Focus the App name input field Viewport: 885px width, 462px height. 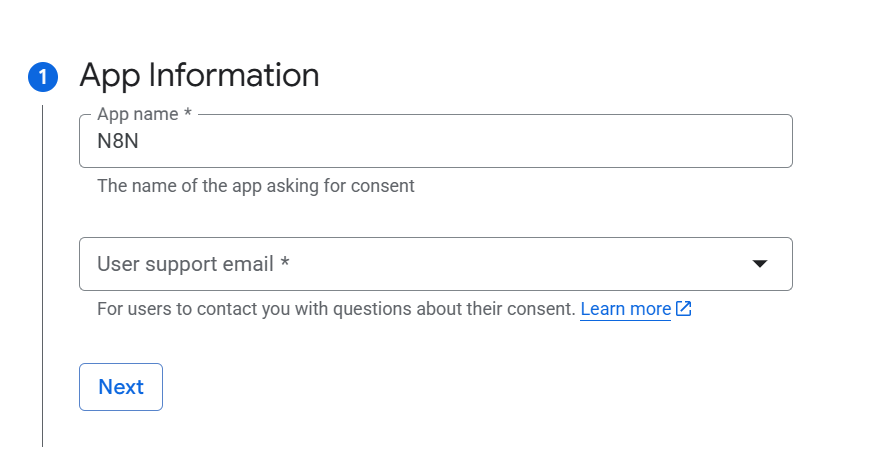coord(435,142)
